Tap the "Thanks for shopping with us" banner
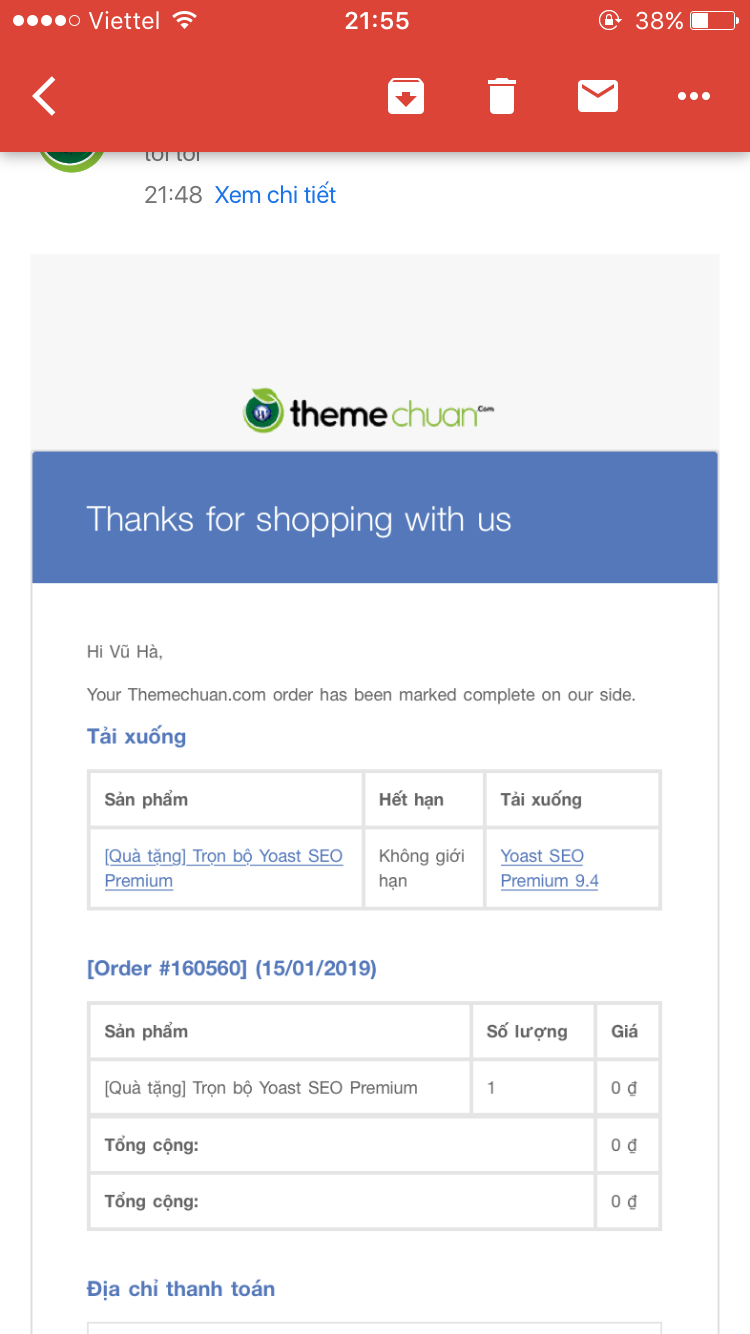Image resolution: width=750 pixels, height=1334 pixels. point(299,519)
